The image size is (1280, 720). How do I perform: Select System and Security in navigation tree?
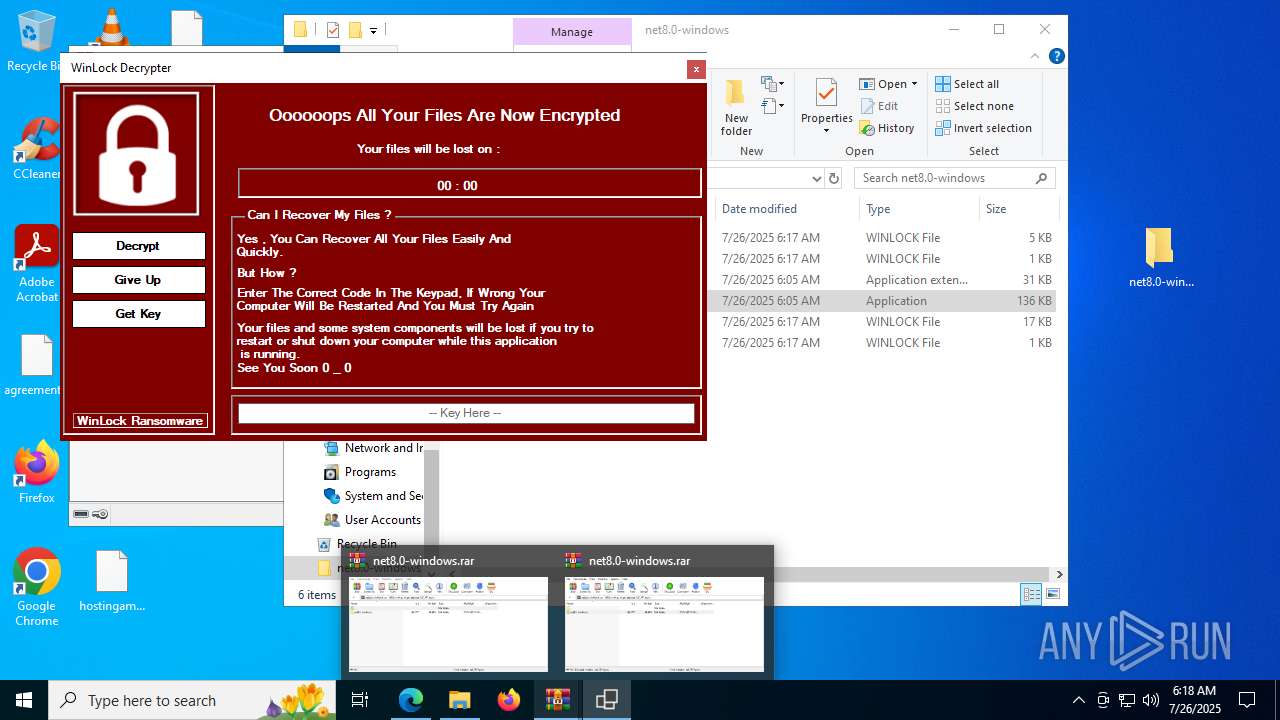tap(373, 496)
